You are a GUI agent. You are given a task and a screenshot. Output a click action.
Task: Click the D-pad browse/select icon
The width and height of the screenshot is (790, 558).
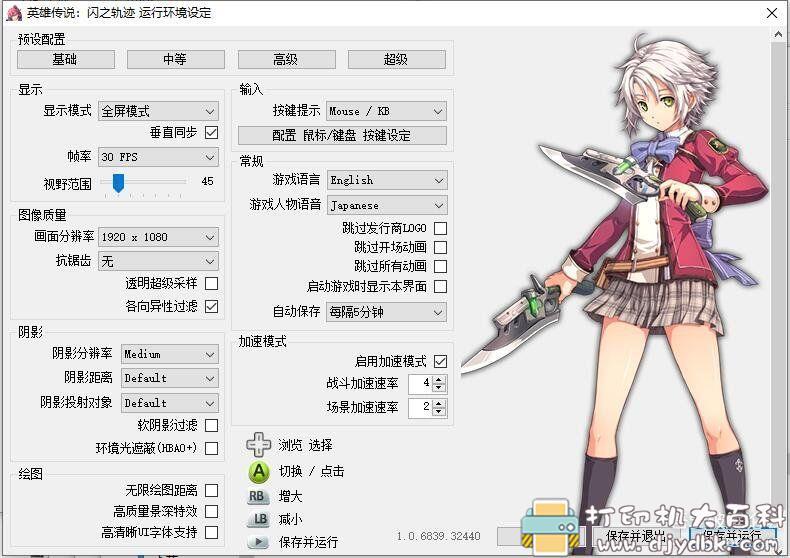[x=258, y=445]
